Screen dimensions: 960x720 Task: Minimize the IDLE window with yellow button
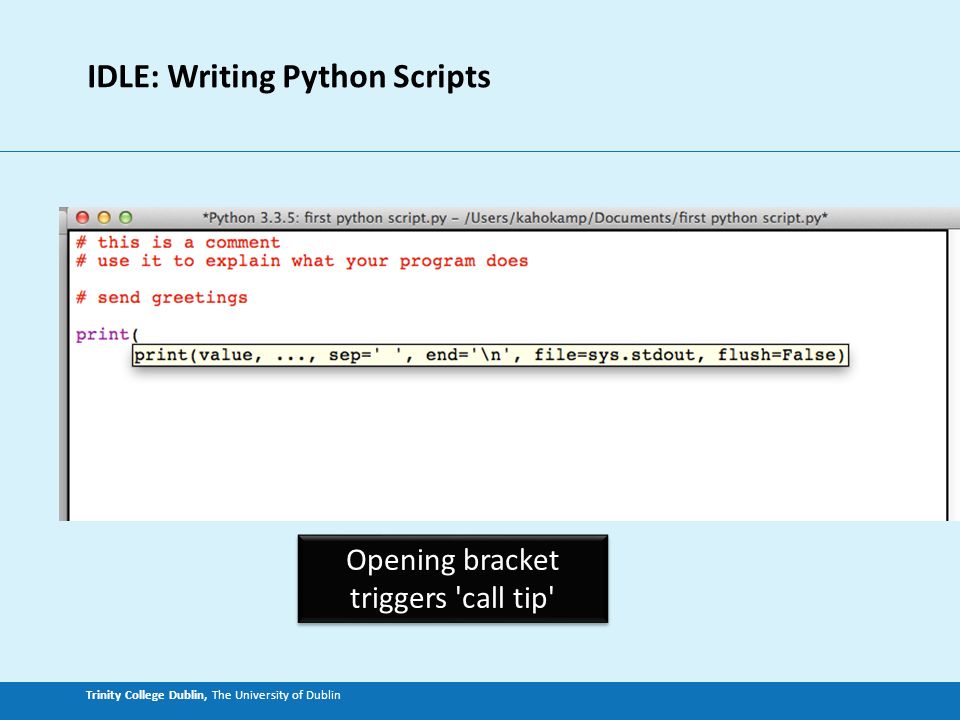tap(104, 217)
